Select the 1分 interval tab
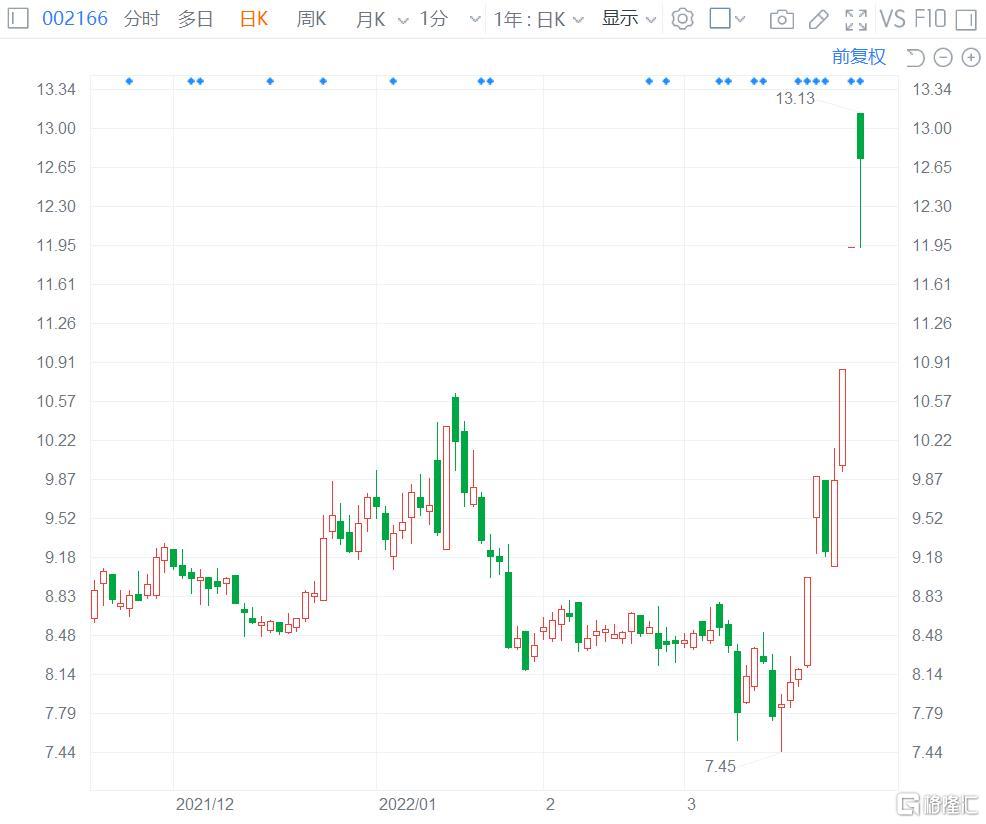This screenshot has height=824, width=986. click(433, 19)
